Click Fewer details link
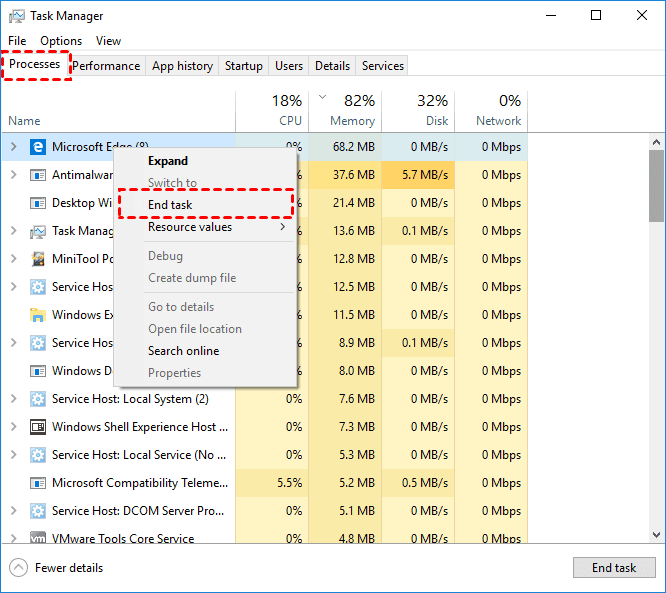The width and height of the screenshot is (666, 593). [x=69, y=568]
